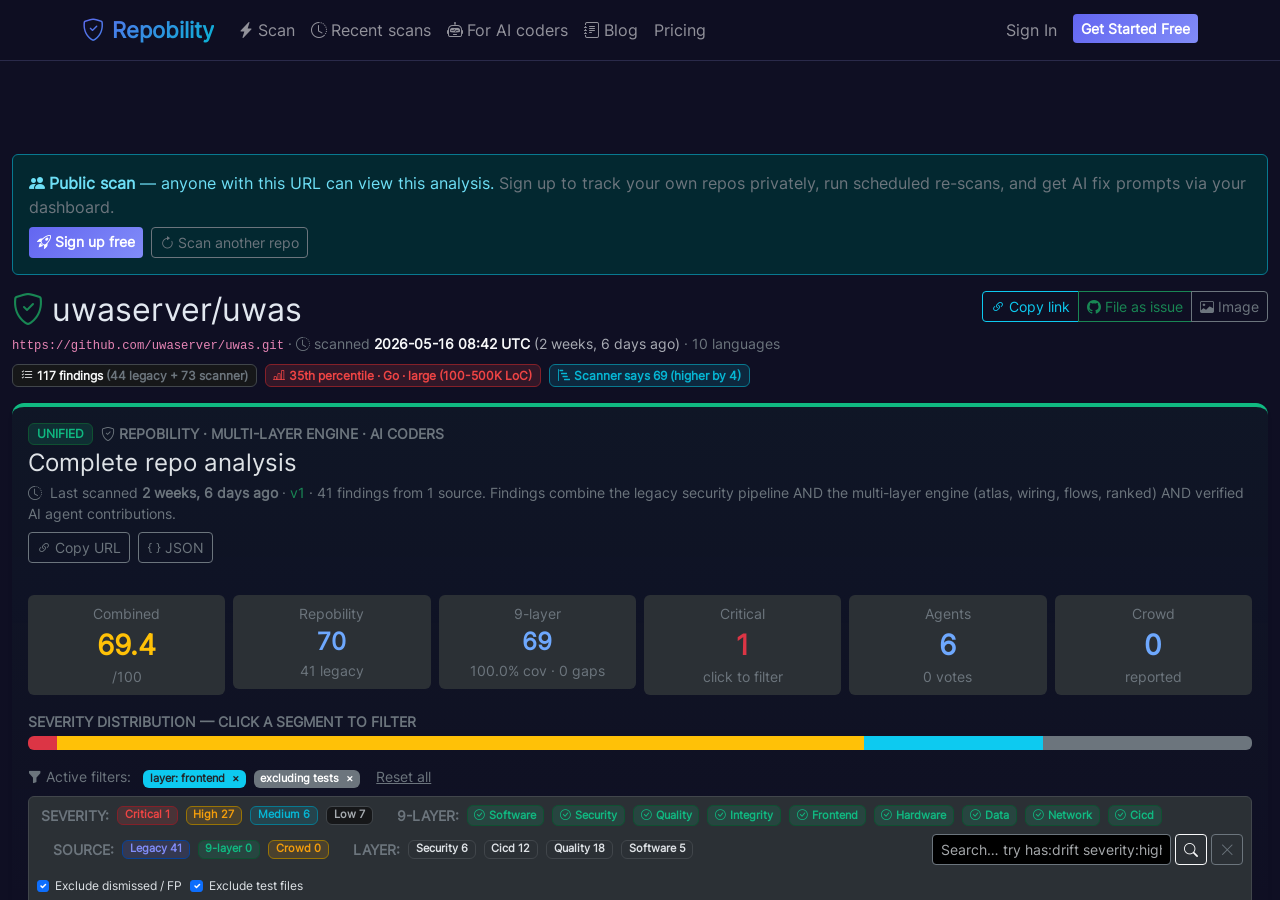Click yellow high segment of severity bar

click(x=460, y=743)
